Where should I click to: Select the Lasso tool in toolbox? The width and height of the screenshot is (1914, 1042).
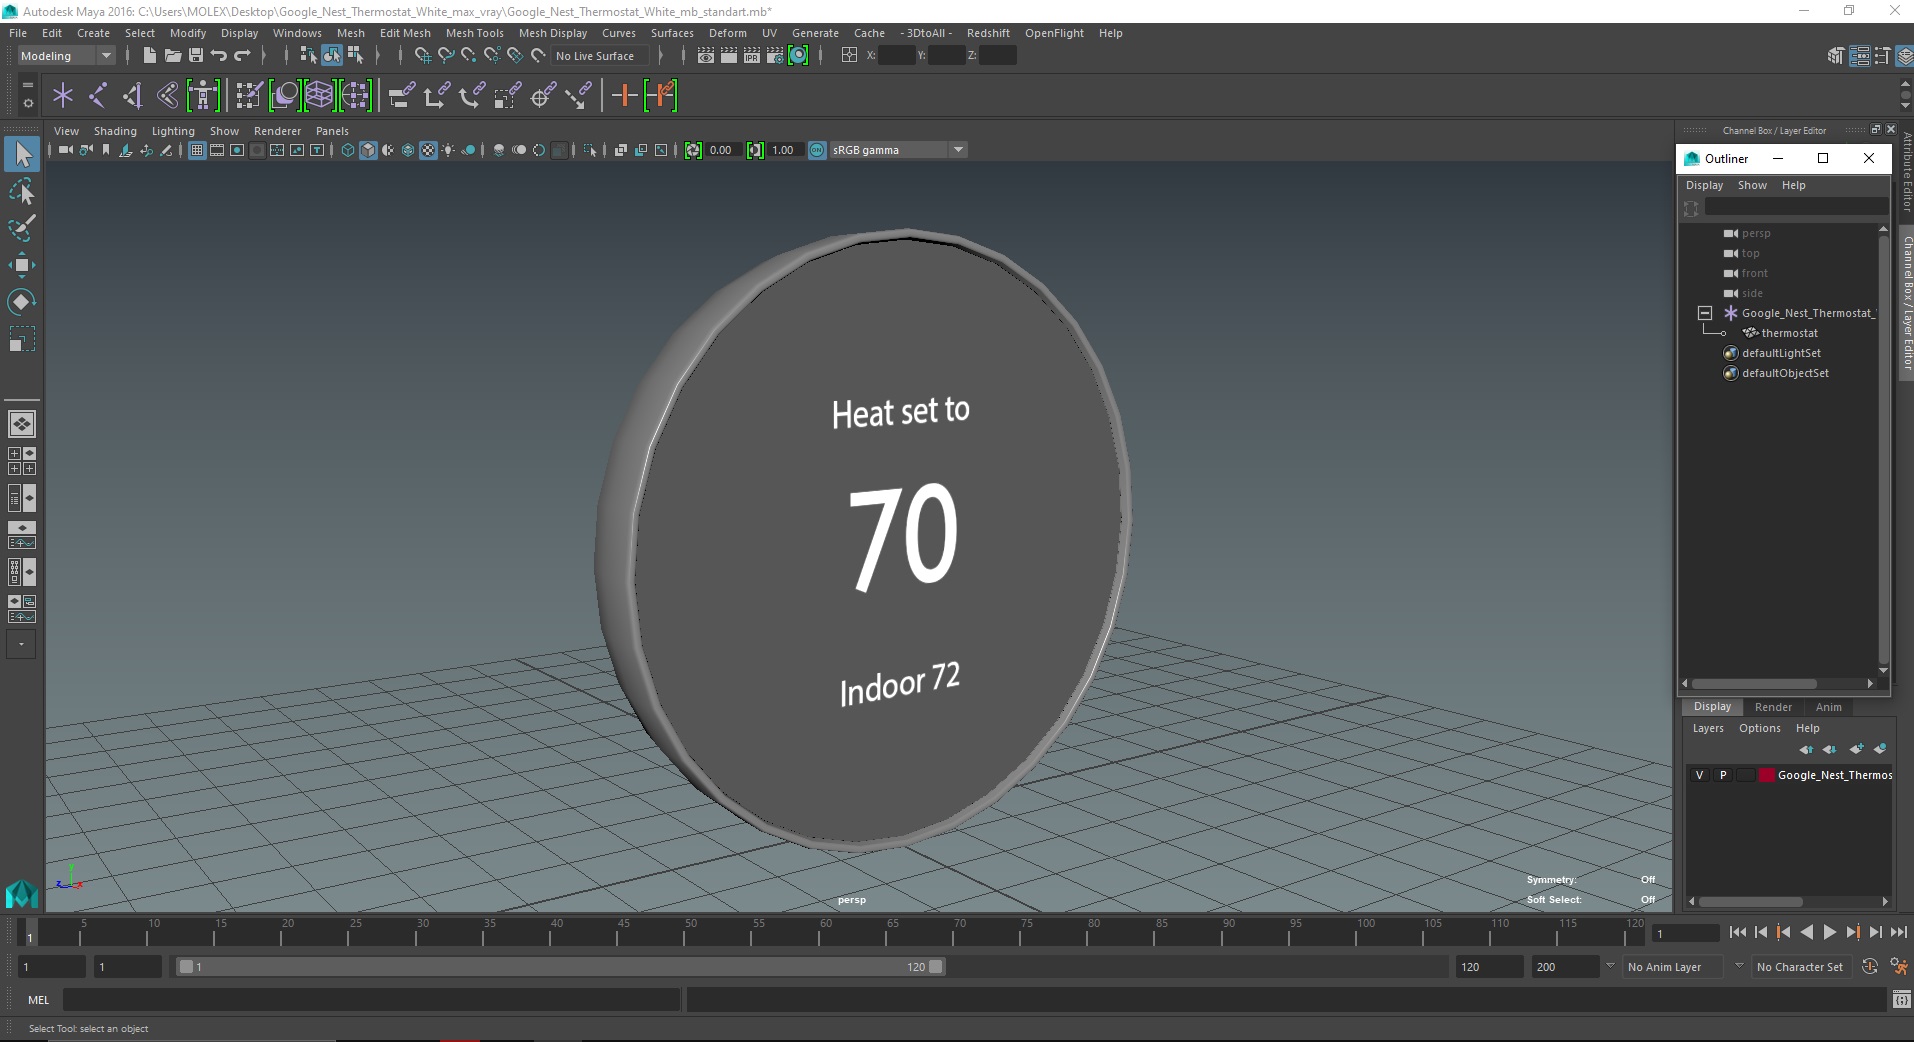point(21,191)
